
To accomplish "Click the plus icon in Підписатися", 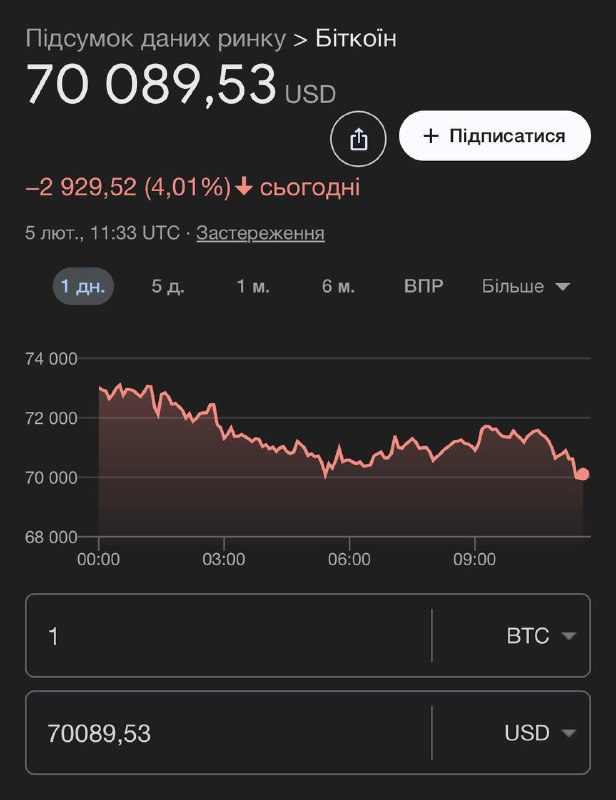I will [431, 136].
